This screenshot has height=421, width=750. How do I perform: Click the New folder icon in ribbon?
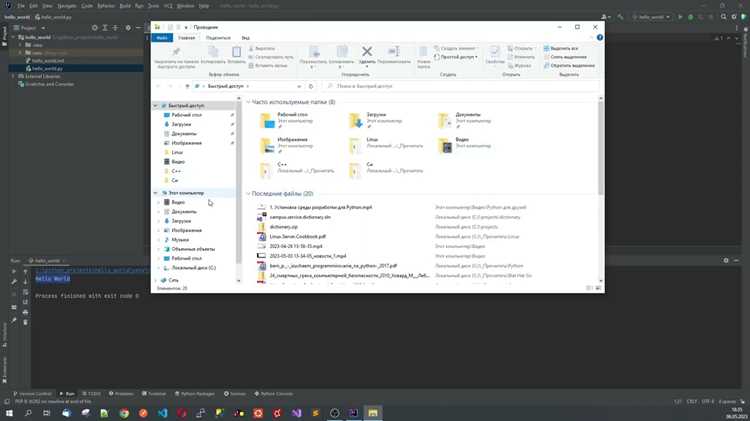click(423, 52)
